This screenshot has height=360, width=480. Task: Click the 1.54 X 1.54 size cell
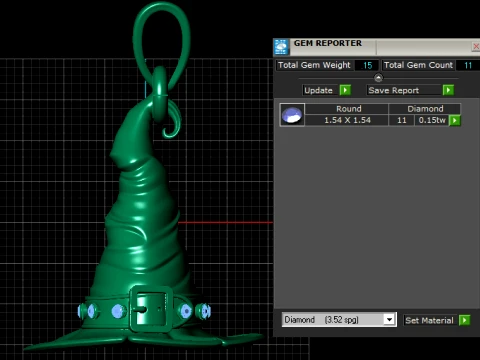(347, 120)
